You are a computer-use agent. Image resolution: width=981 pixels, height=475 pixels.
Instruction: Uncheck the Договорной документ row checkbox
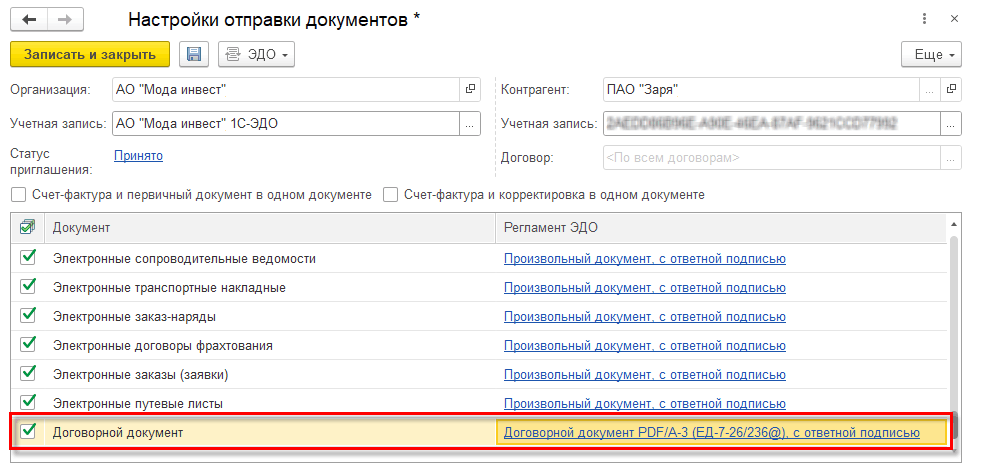pyautogui.click(x=28, y=432)
